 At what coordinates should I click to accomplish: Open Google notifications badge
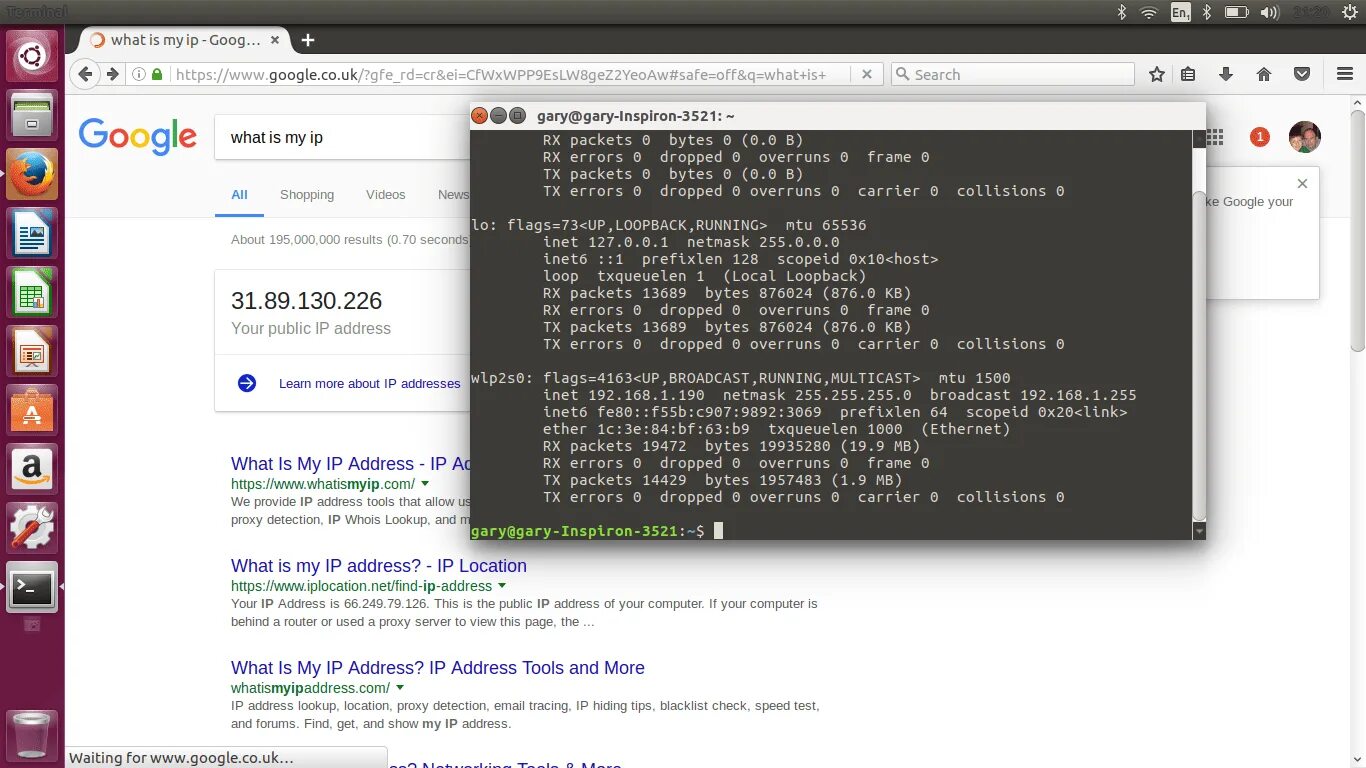pos(1260,137)
